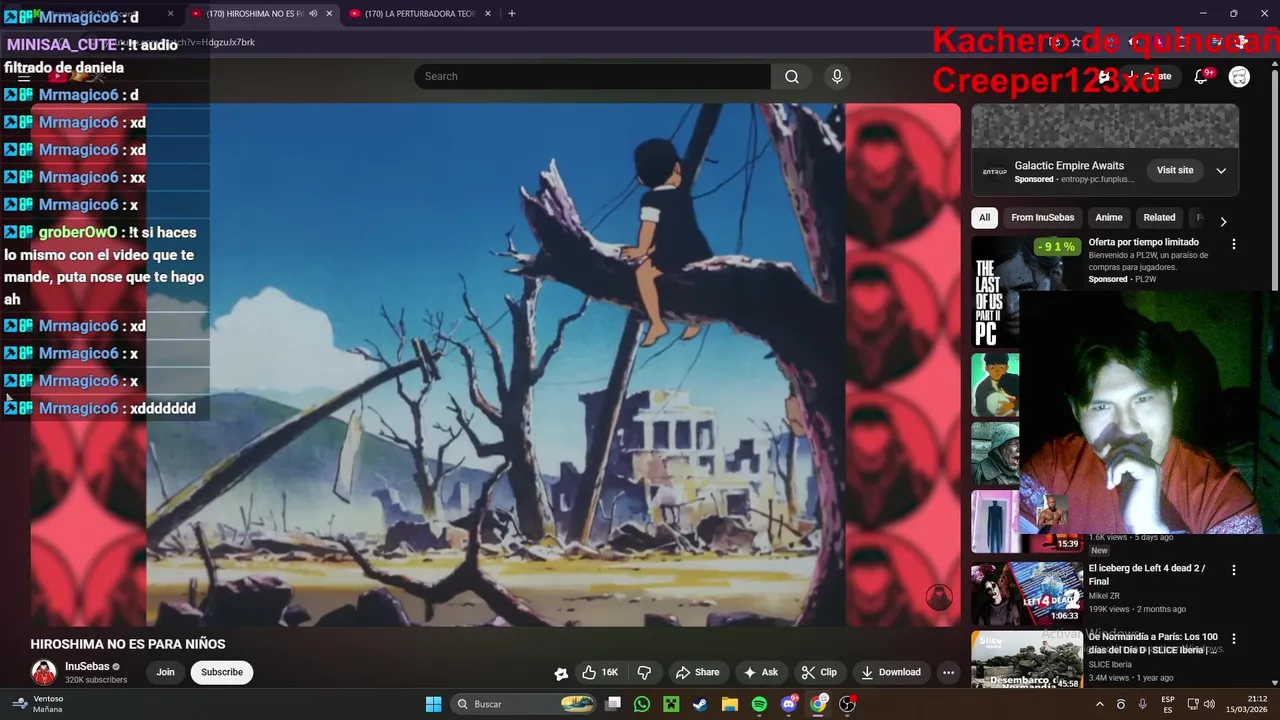Open Minecraft creeper icon in taskbar
The image size is (1280, 720).
point(671,704)
